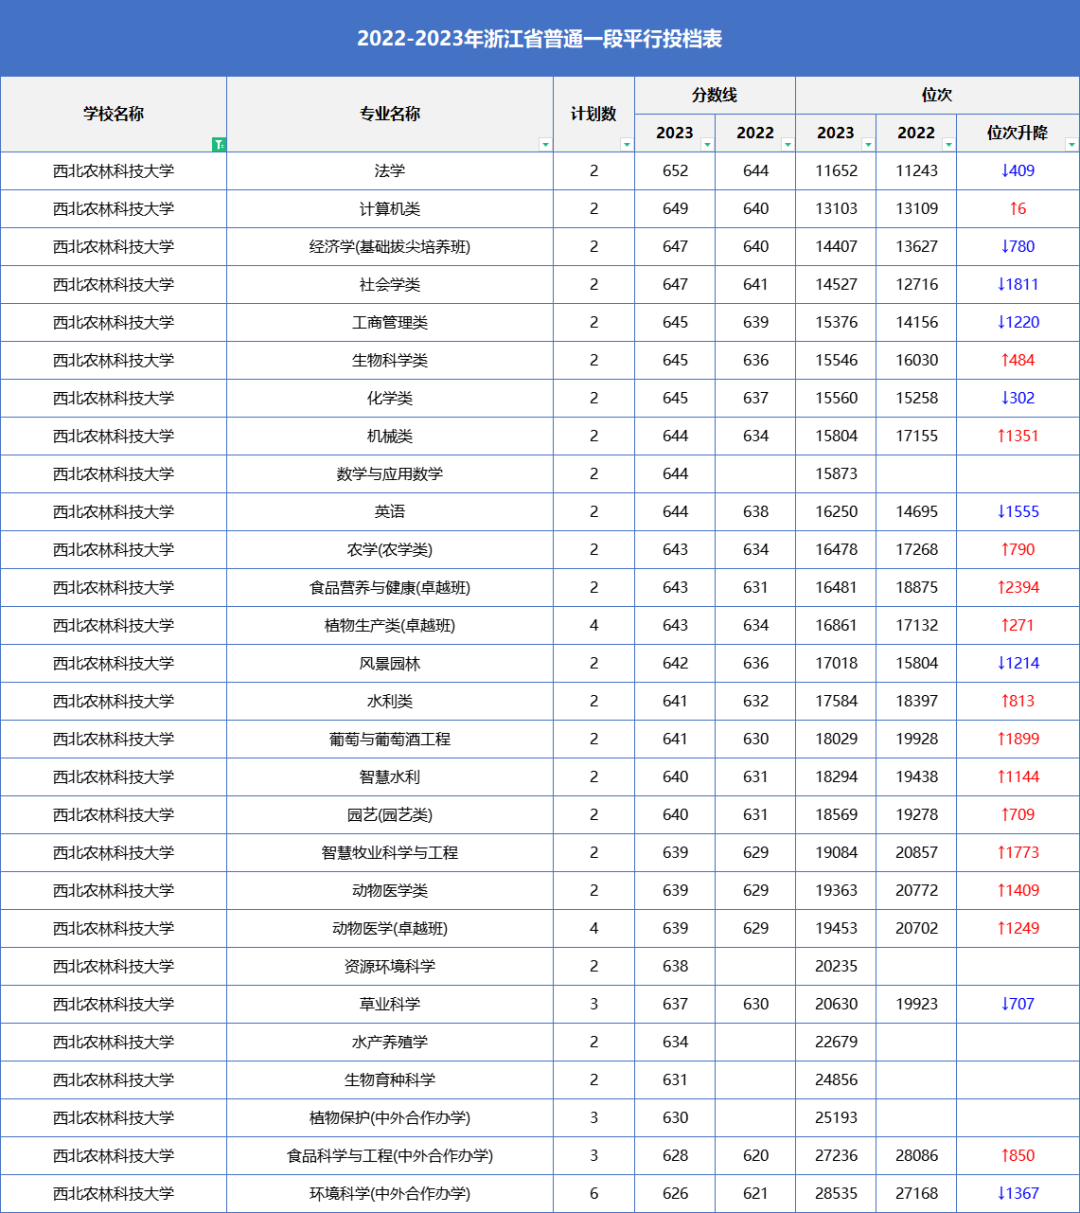Image resolution: width=1080 pixels, height=1213 pixels.
Task: Click the active filter funnel icon under 学校名称
Action: [217, 144]
